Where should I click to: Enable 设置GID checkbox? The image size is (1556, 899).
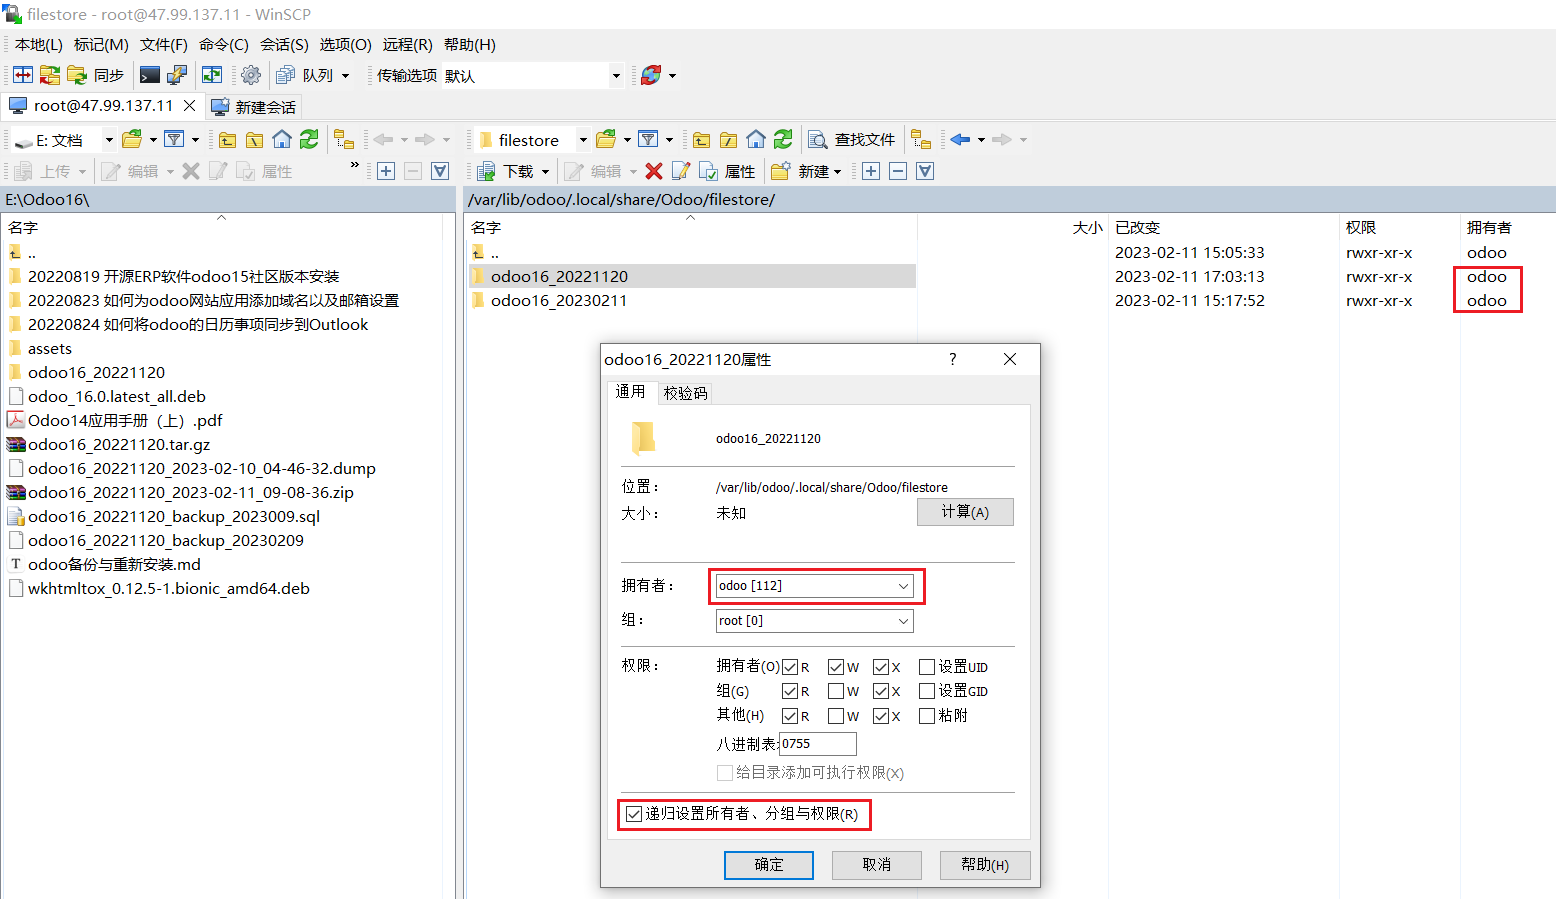(927, 691)
